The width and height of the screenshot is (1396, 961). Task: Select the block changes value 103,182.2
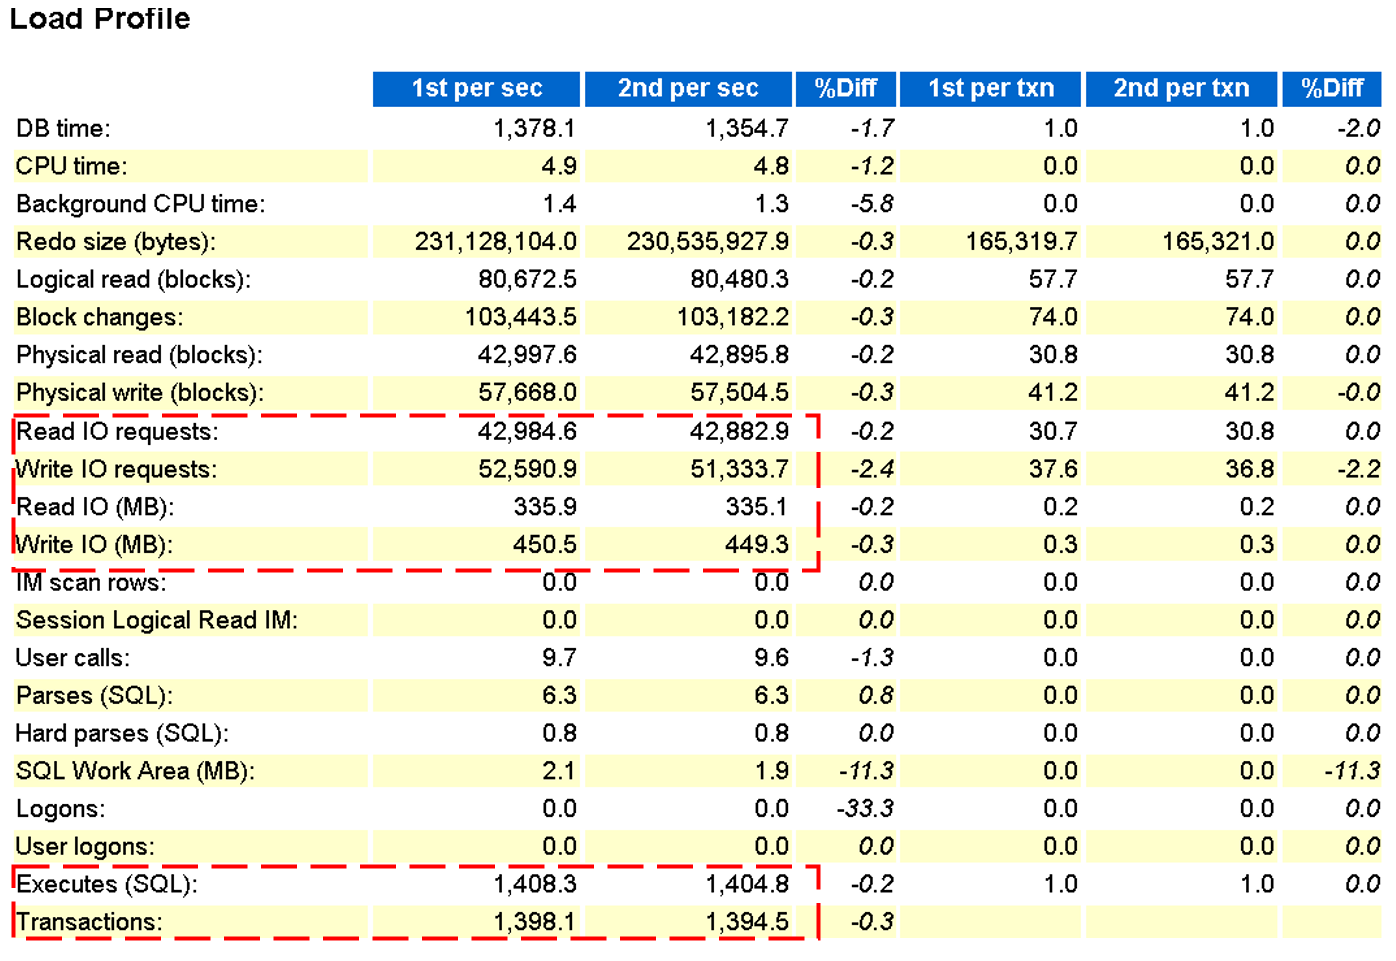[x=732, y=318]
